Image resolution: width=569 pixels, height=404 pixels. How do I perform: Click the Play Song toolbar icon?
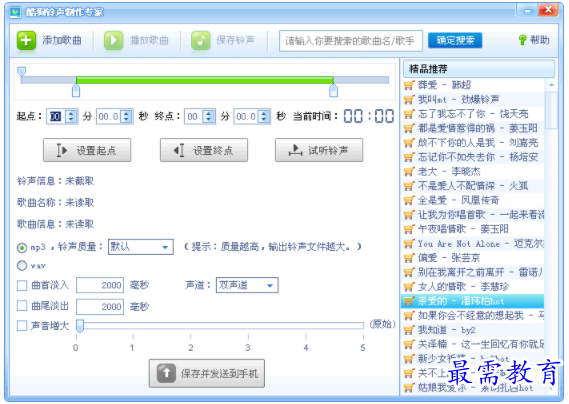(x=113, y=40)
